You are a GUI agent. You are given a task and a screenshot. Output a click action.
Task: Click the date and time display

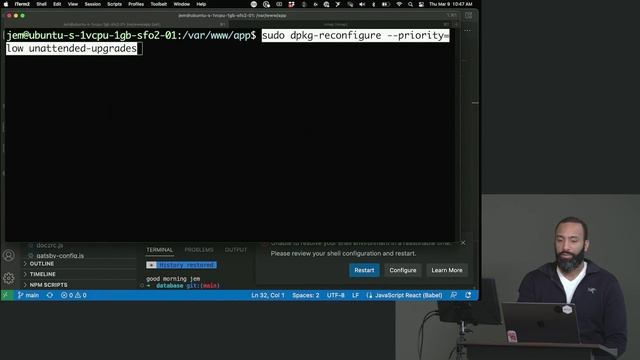(x=451, y=4)
